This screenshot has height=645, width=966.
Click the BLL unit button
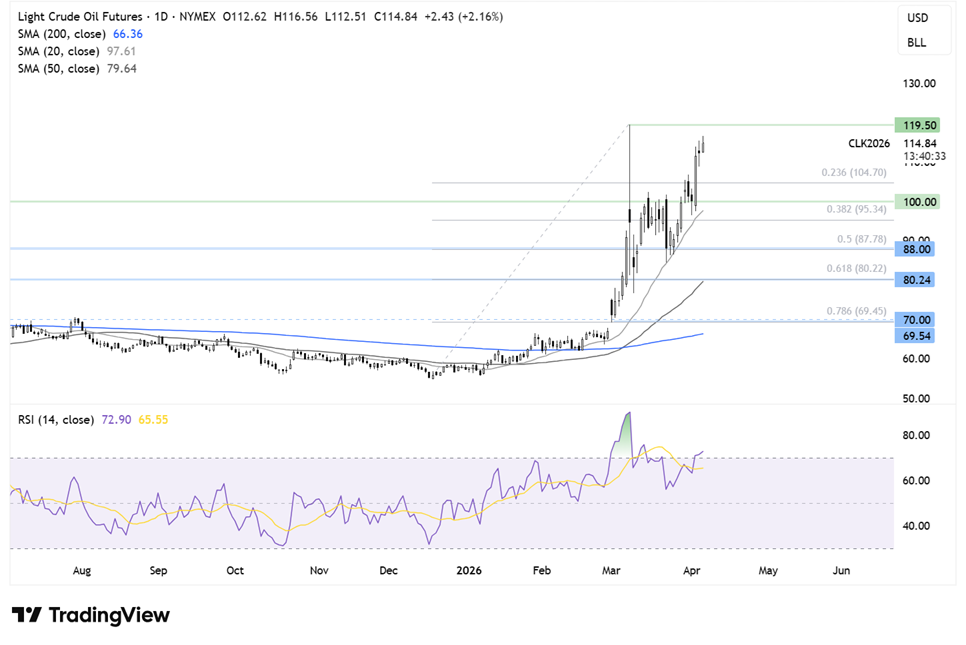[917, 44]
